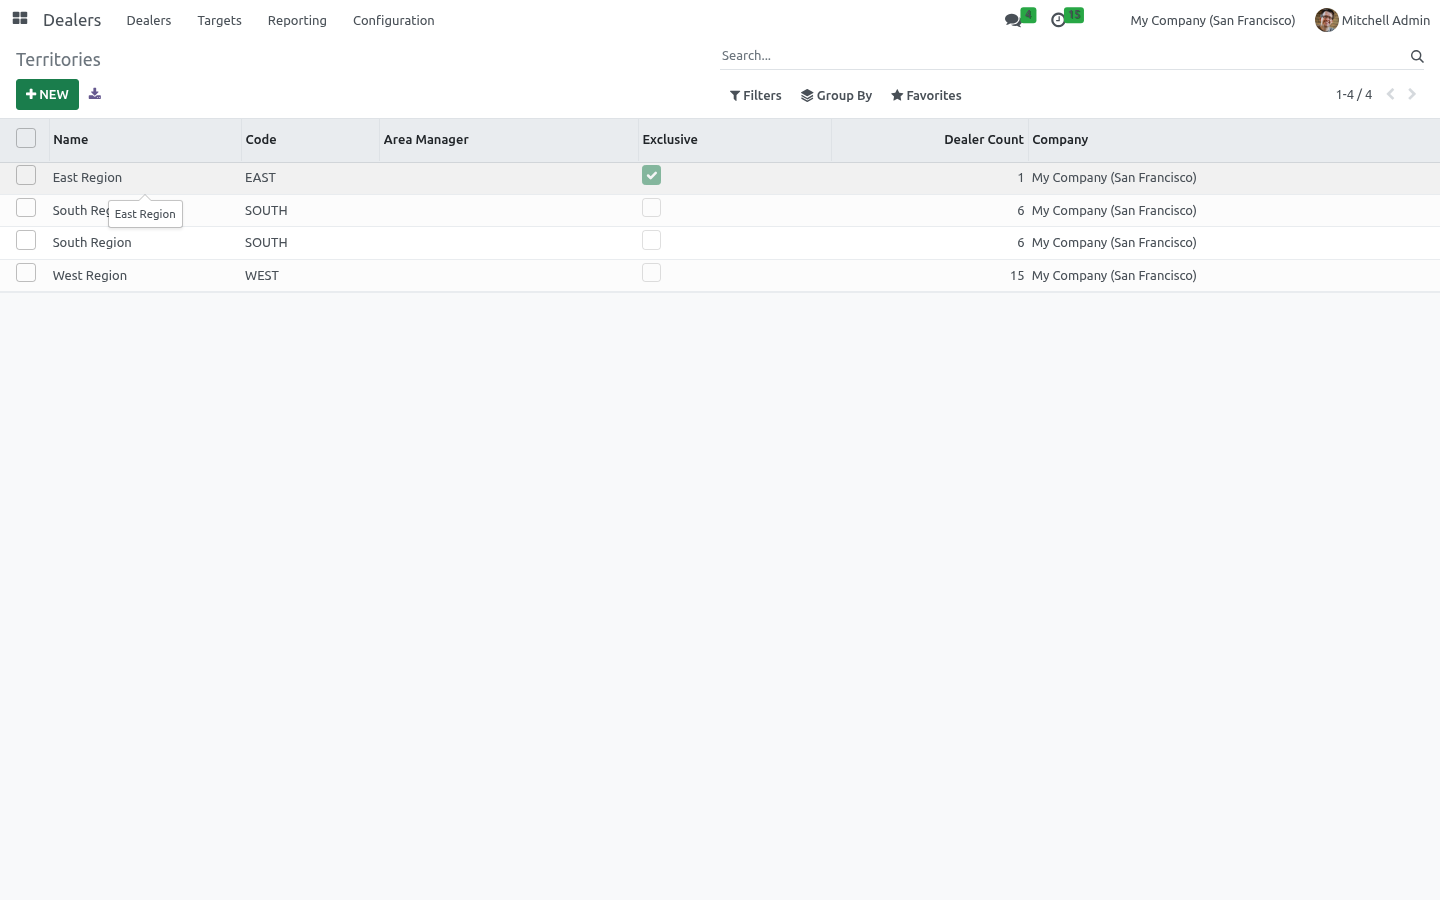Sort by the Code column header
1440x900 pixels.
pos(310,140)
